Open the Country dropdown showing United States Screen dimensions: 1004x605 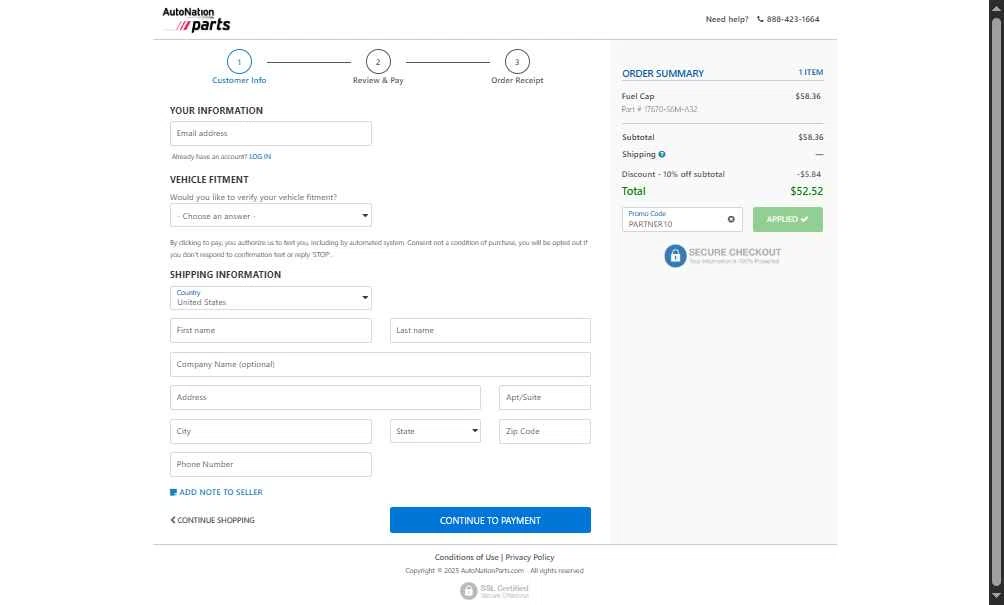[x=270, y=298]
